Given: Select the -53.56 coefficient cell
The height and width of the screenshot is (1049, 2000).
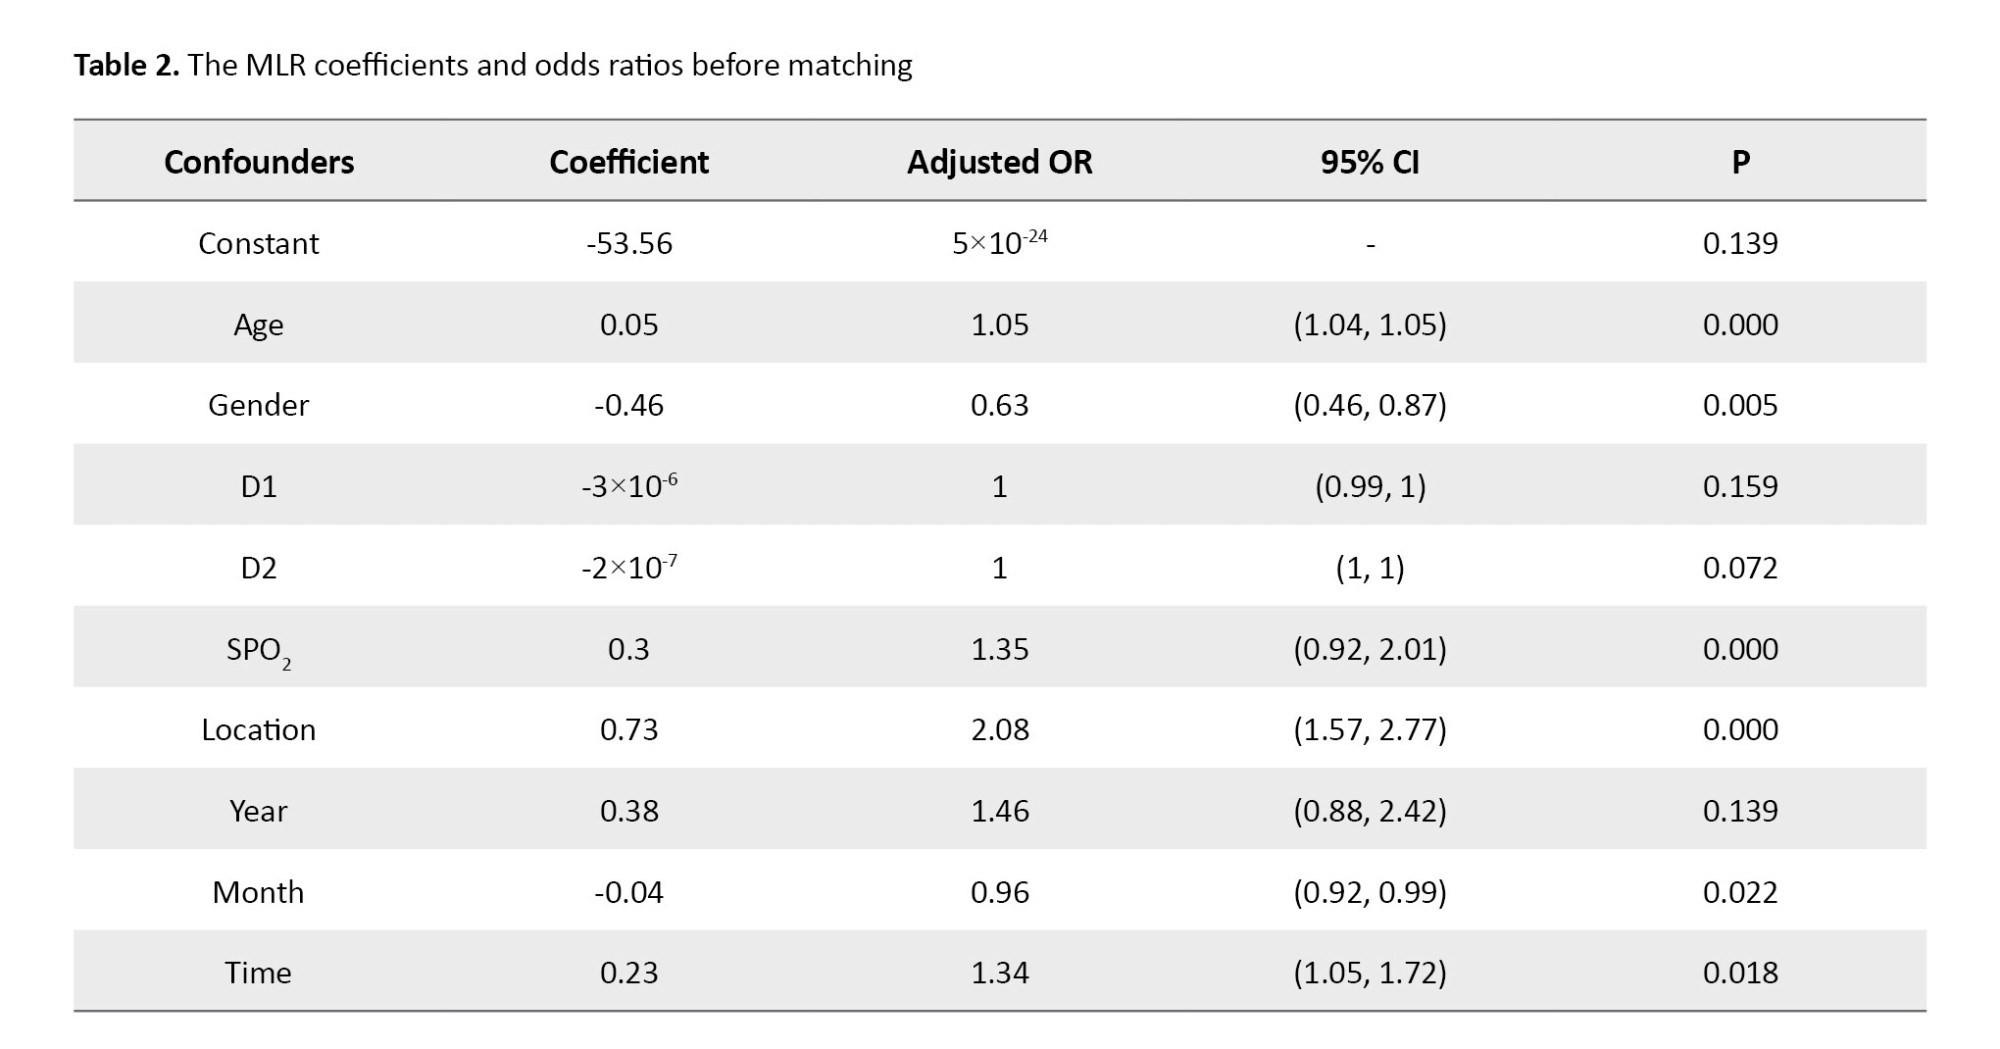Looking at the screenshot, I should click(x=629, y=244).
